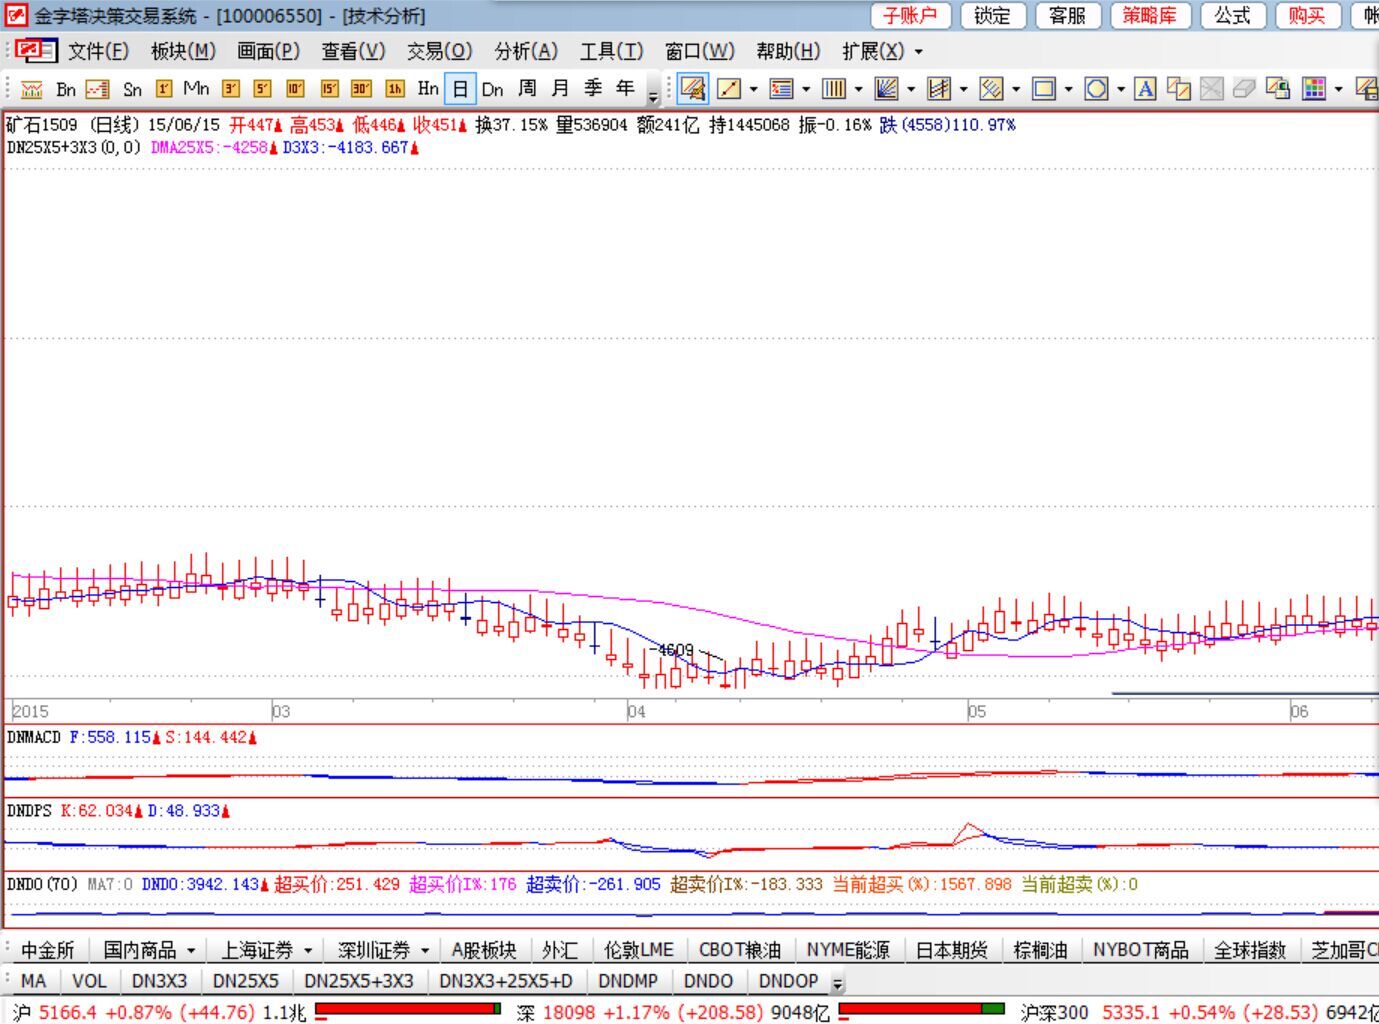The image size is (1379, 1024).
Task: Select the text annotation A tool
Action: point(1146,89)
